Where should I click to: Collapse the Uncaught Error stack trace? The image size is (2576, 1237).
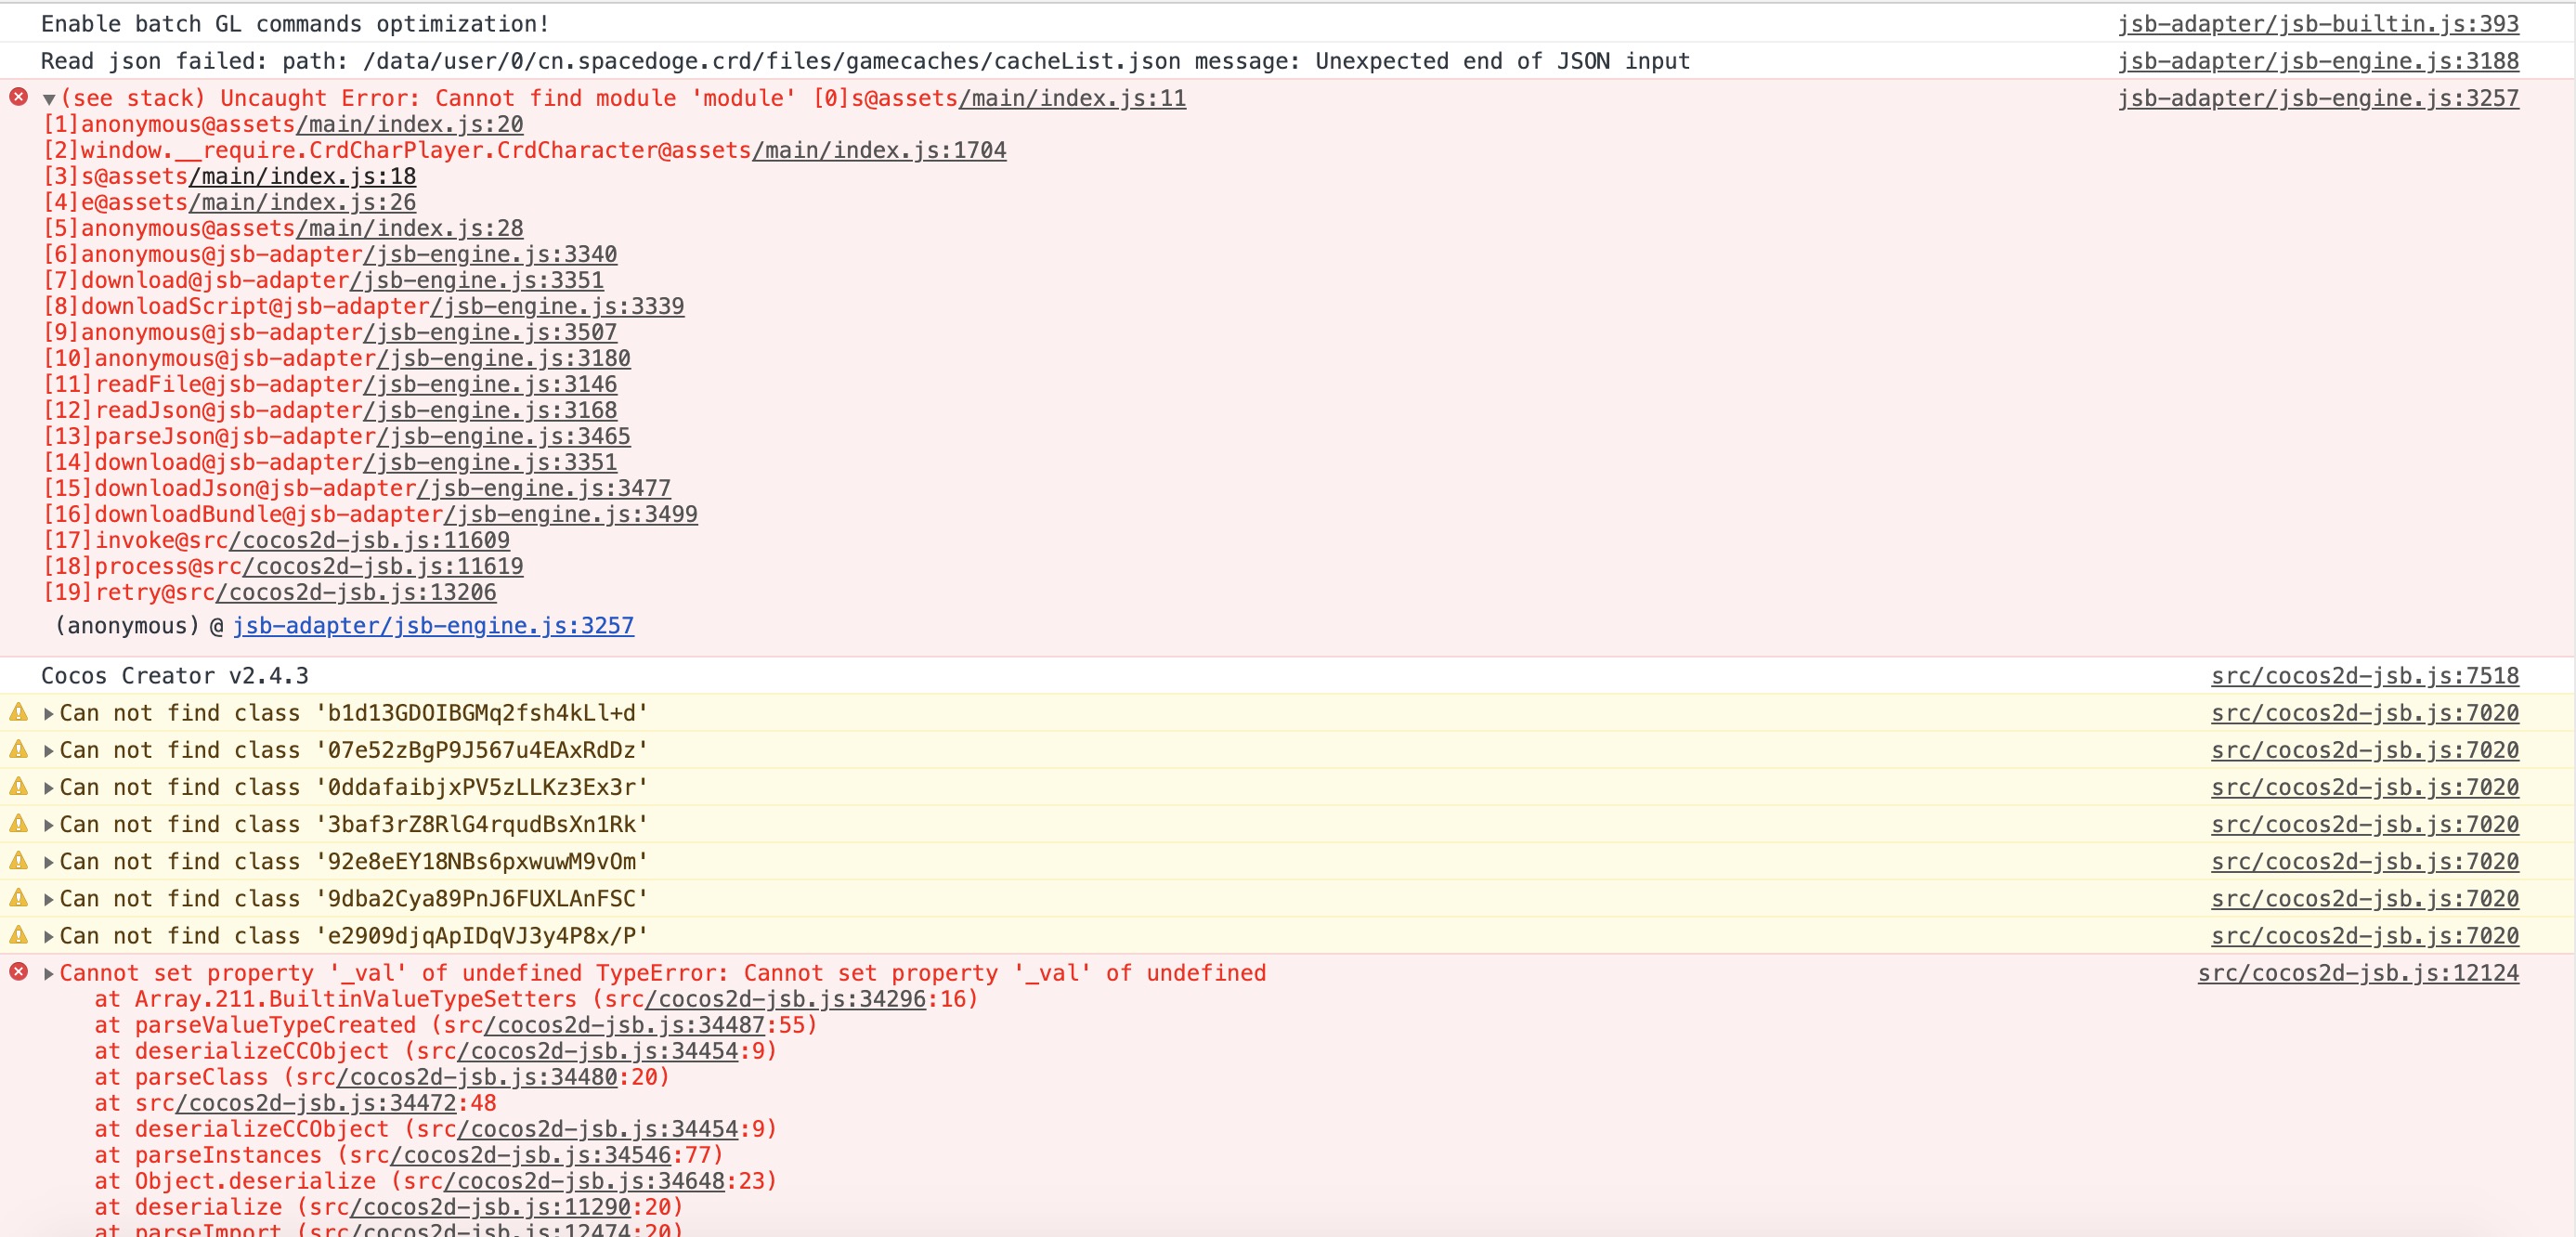48,99
